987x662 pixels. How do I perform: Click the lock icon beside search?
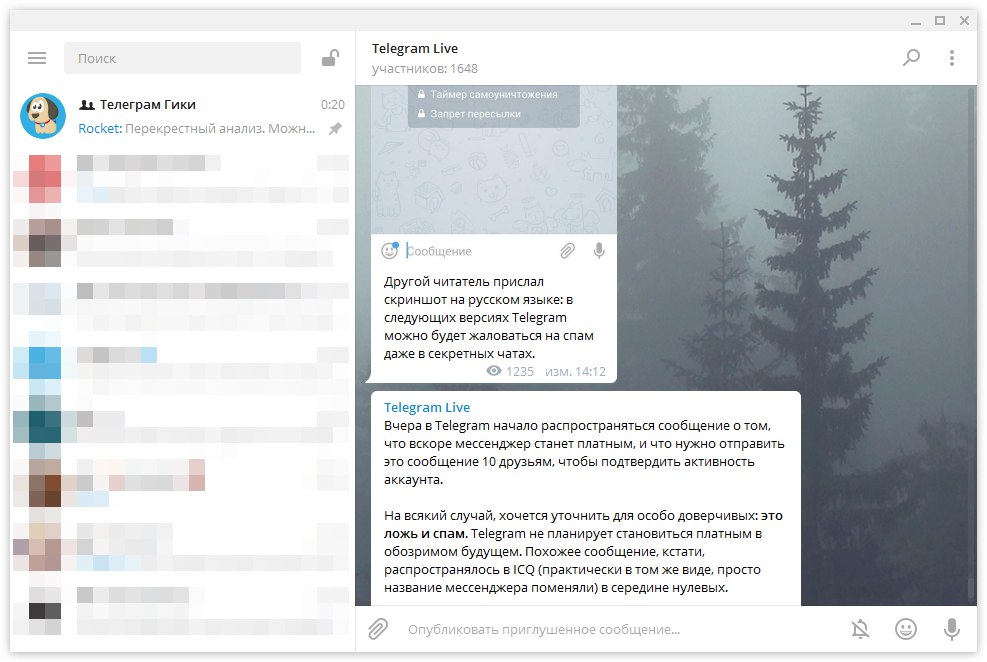pos(330,58)
